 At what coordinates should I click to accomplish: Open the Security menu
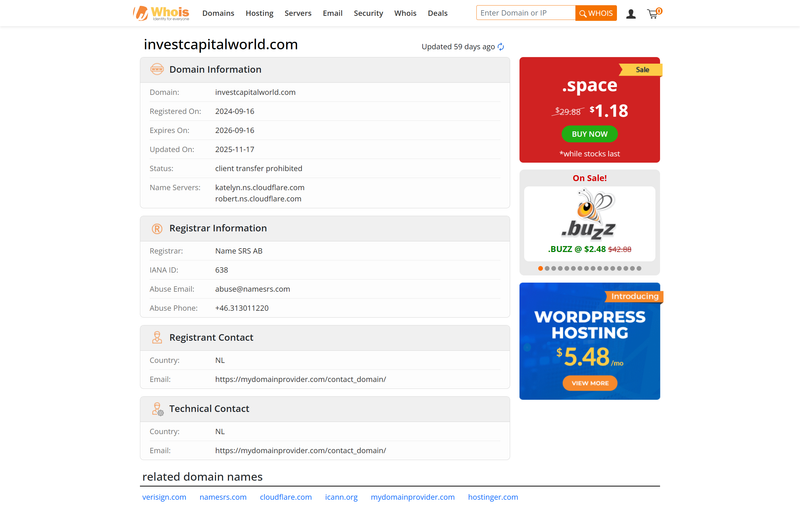(x=368, y=13)
